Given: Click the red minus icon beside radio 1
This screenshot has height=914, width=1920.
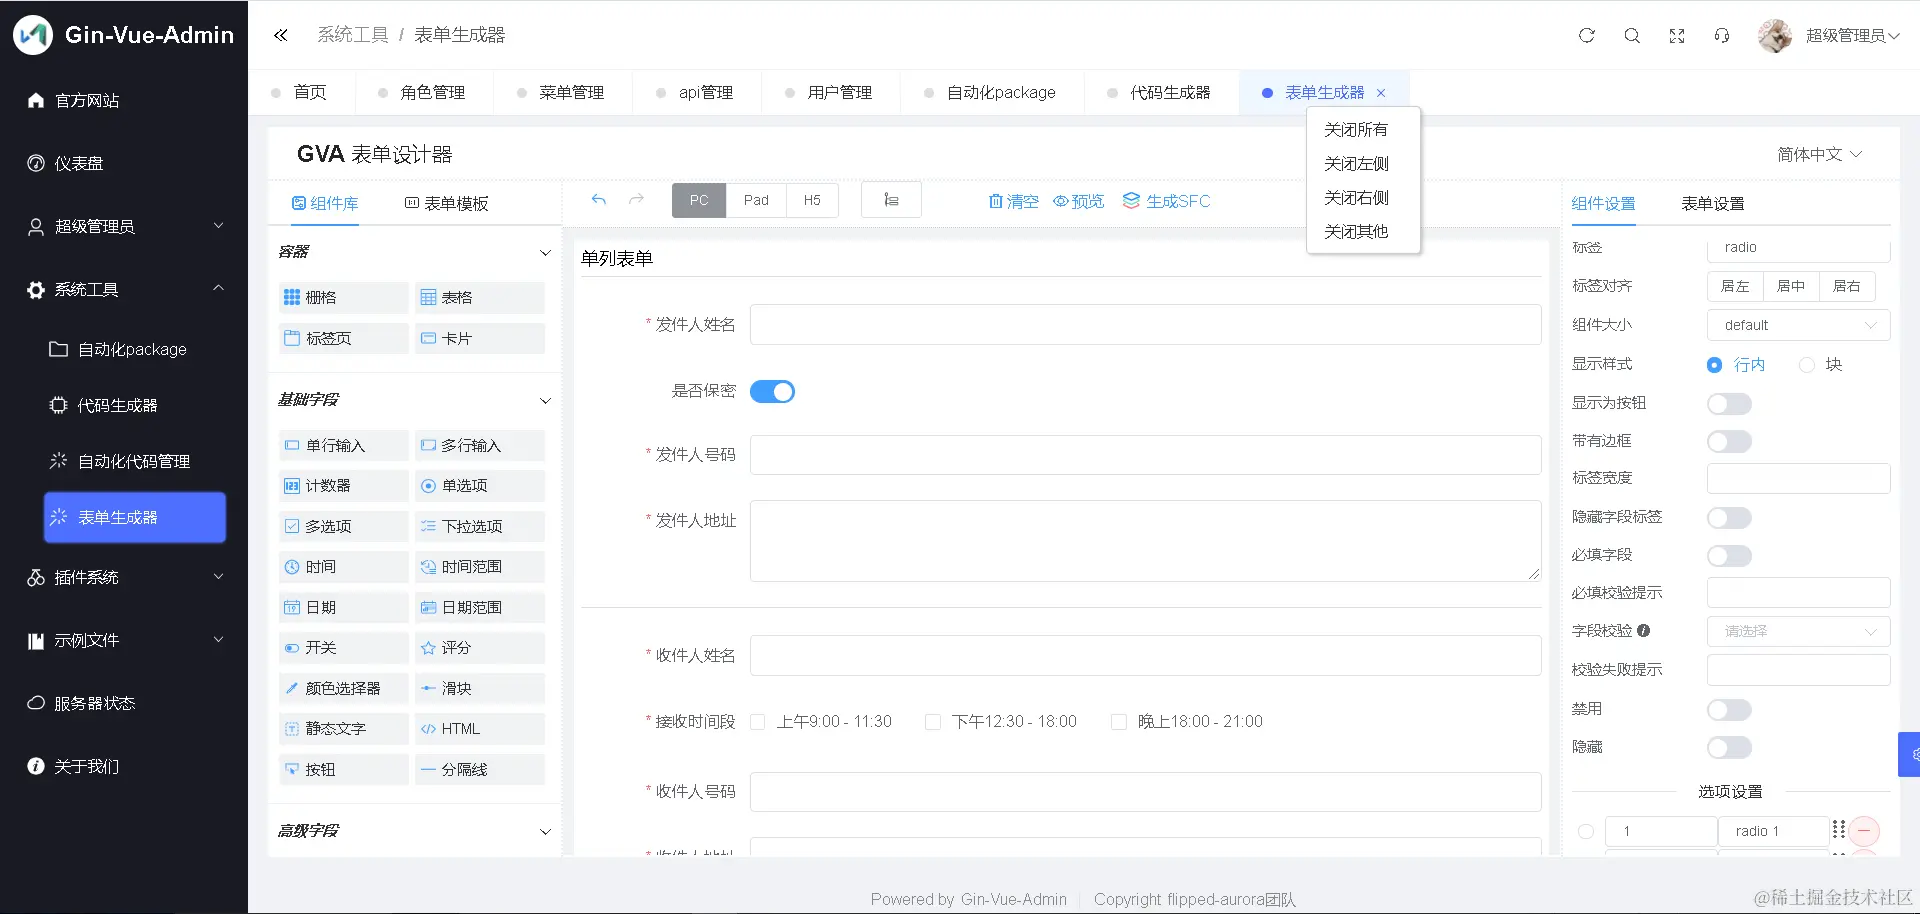Looking at the screenshot, I should tap(1864, 831).
